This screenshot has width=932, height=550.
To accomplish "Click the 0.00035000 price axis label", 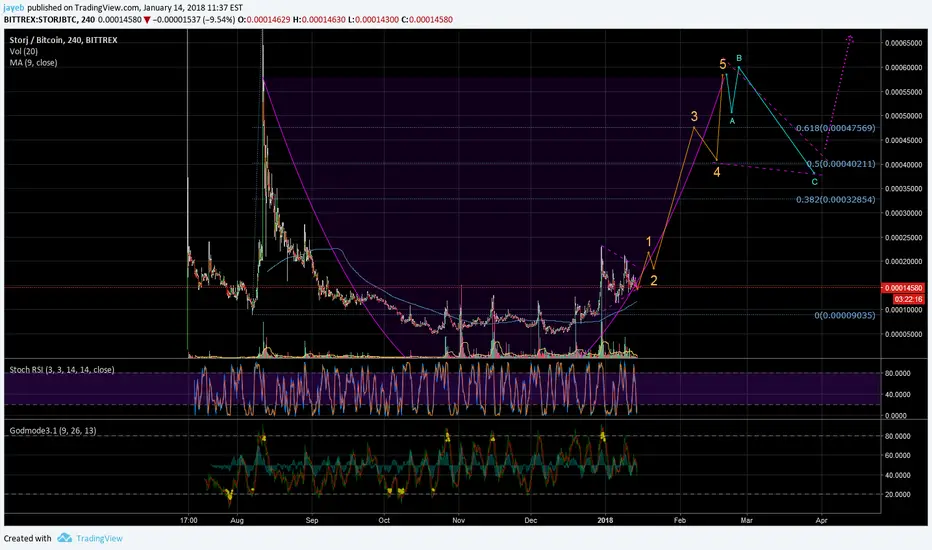I will click(x=903, y=188).
